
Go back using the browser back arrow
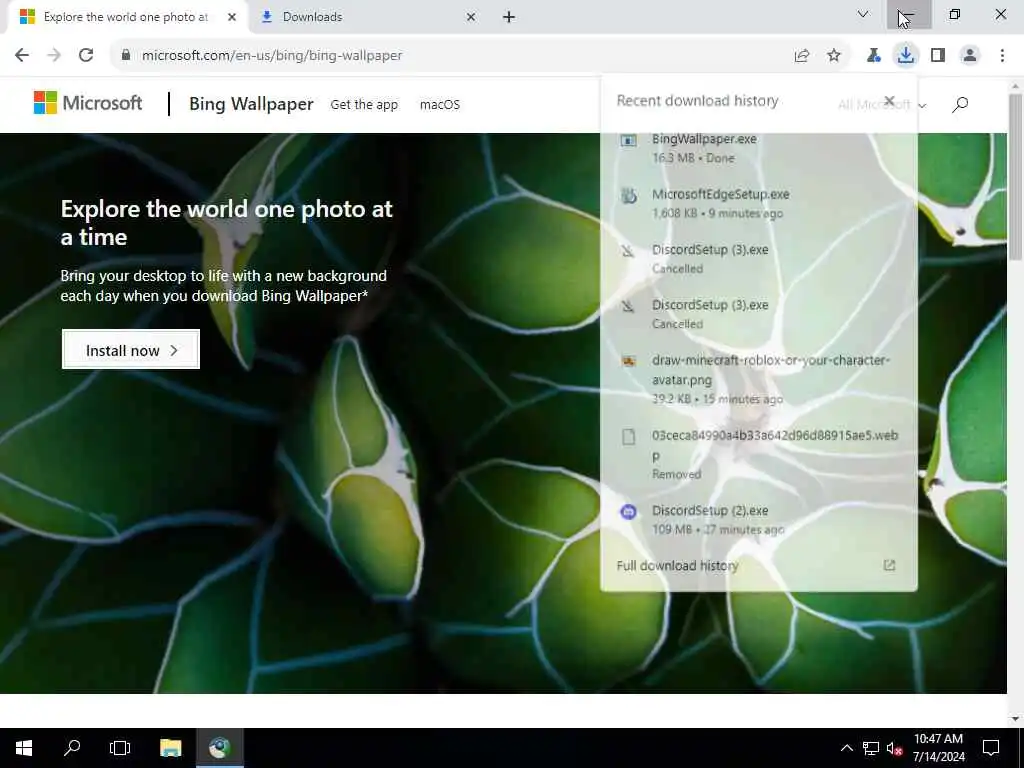click(x=22, y=56)
